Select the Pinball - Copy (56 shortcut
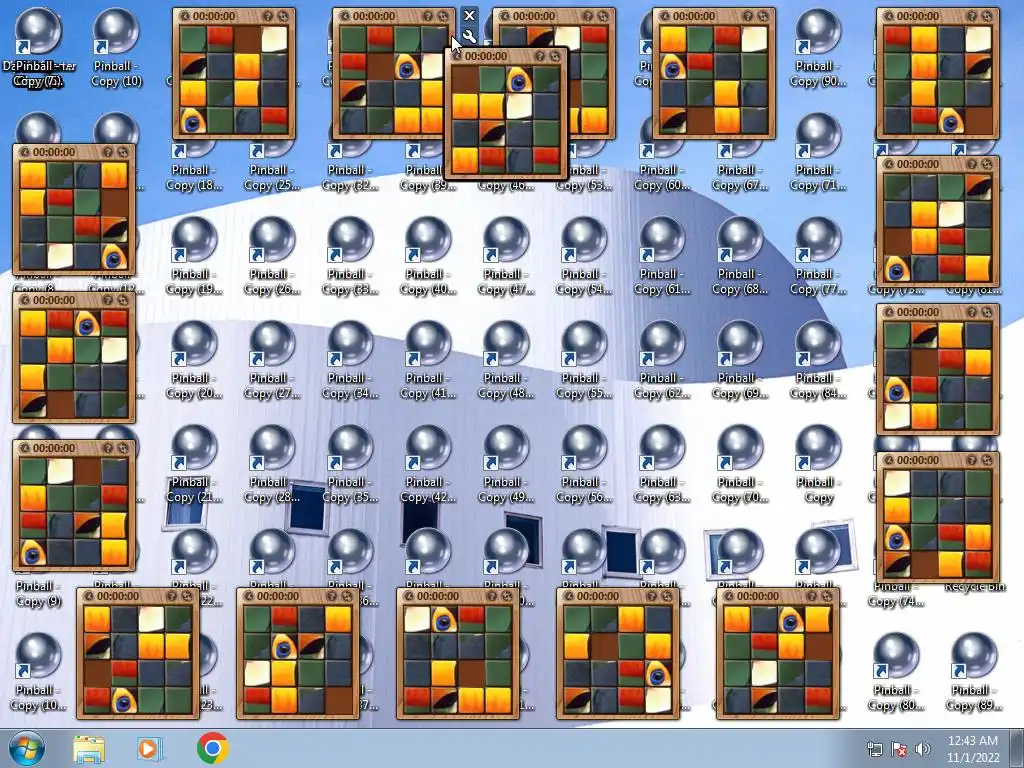The width and height of the screenshot is (1024, 768). 584,464
